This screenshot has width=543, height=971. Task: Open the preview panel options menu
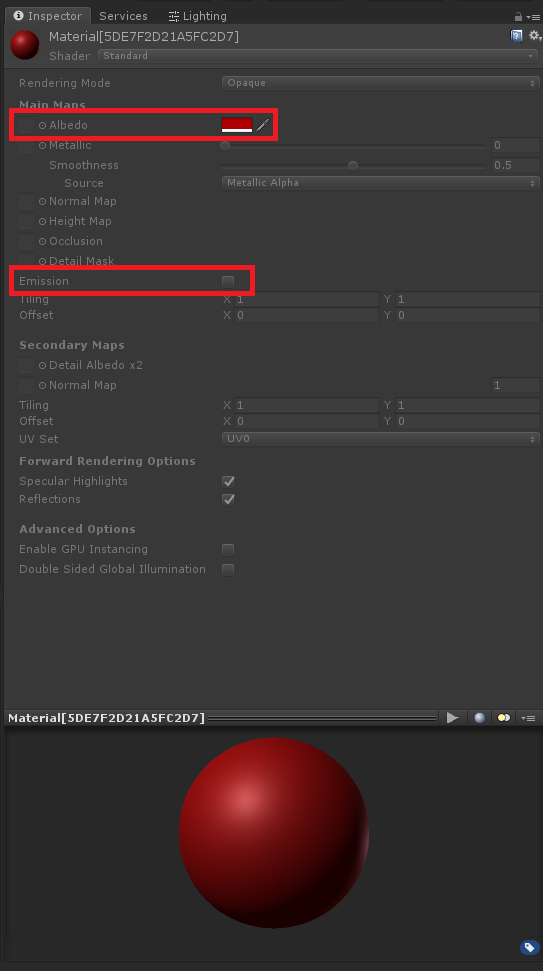(x=528, y=718)
